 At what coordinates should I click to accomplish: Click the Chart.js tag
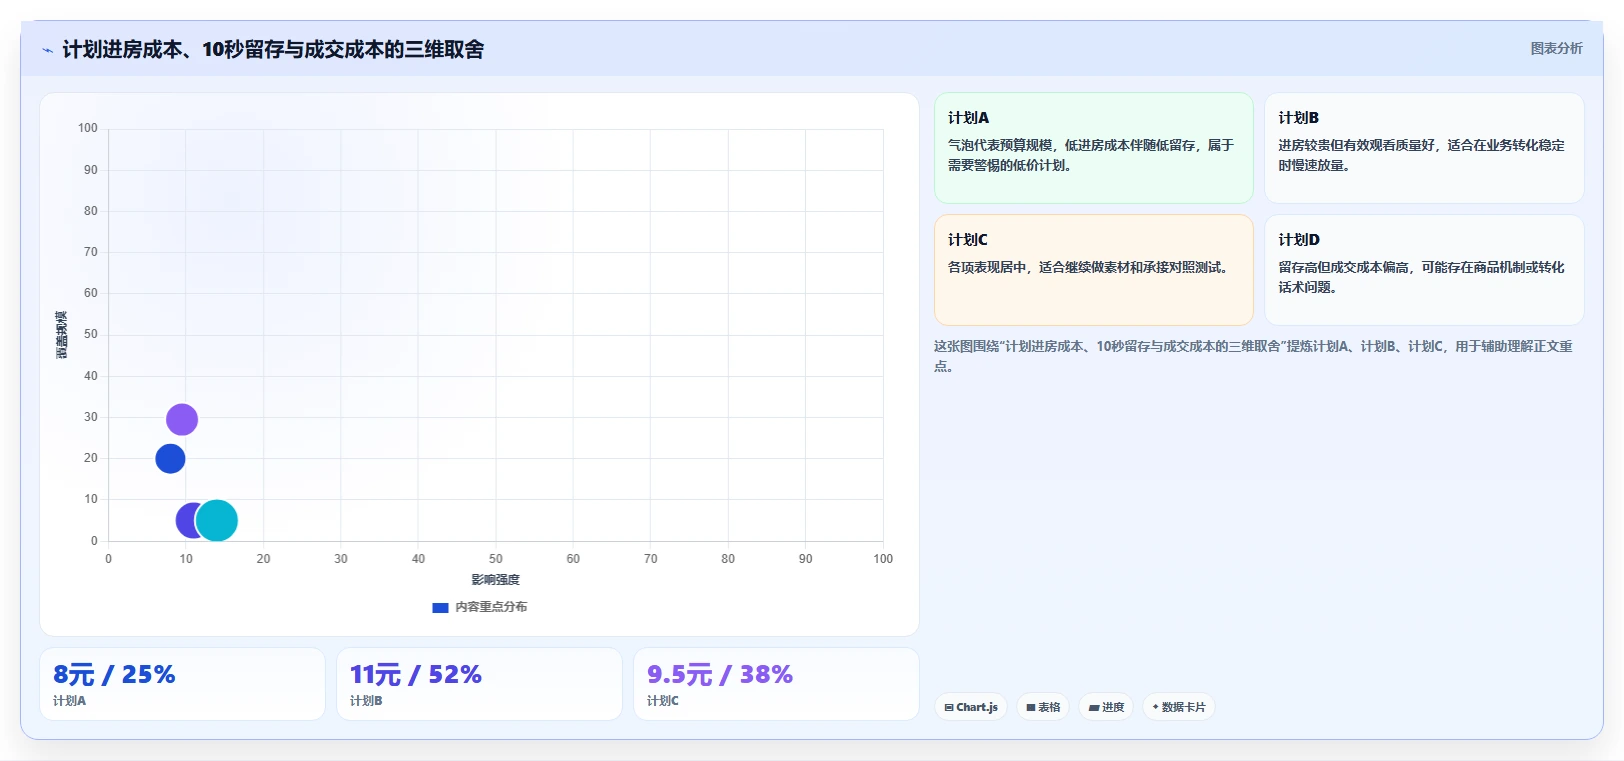tap(971, 707)
